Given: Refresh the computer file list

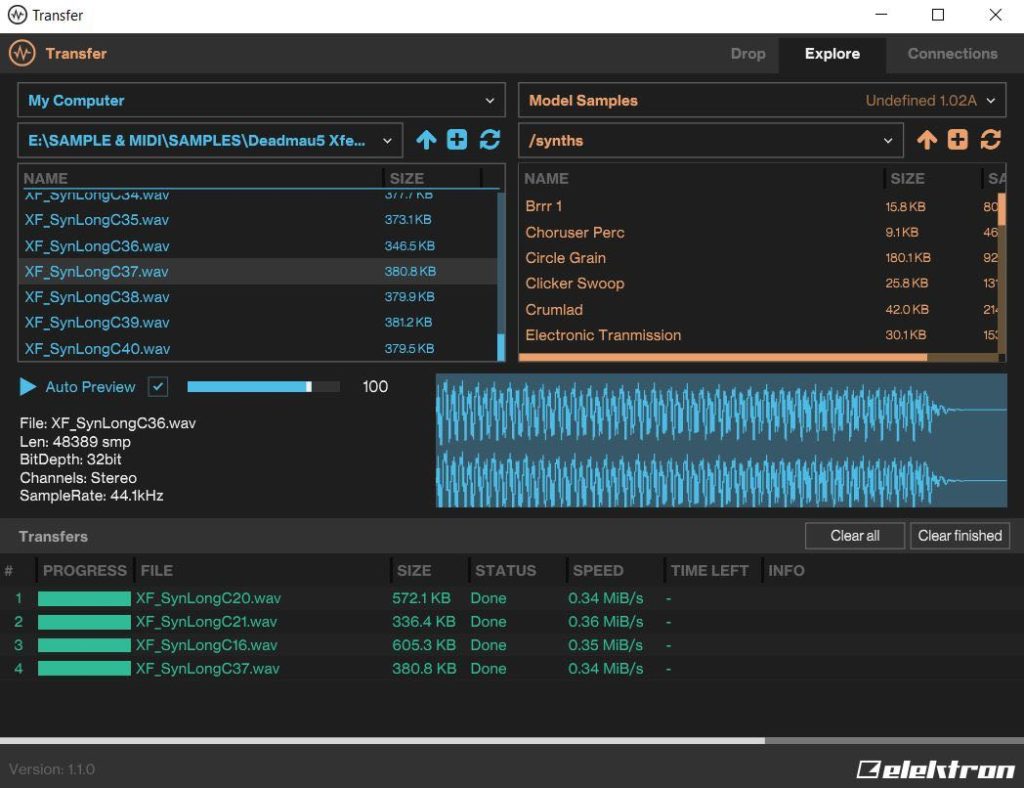Looking at the screenshot, I should point(489,140).
